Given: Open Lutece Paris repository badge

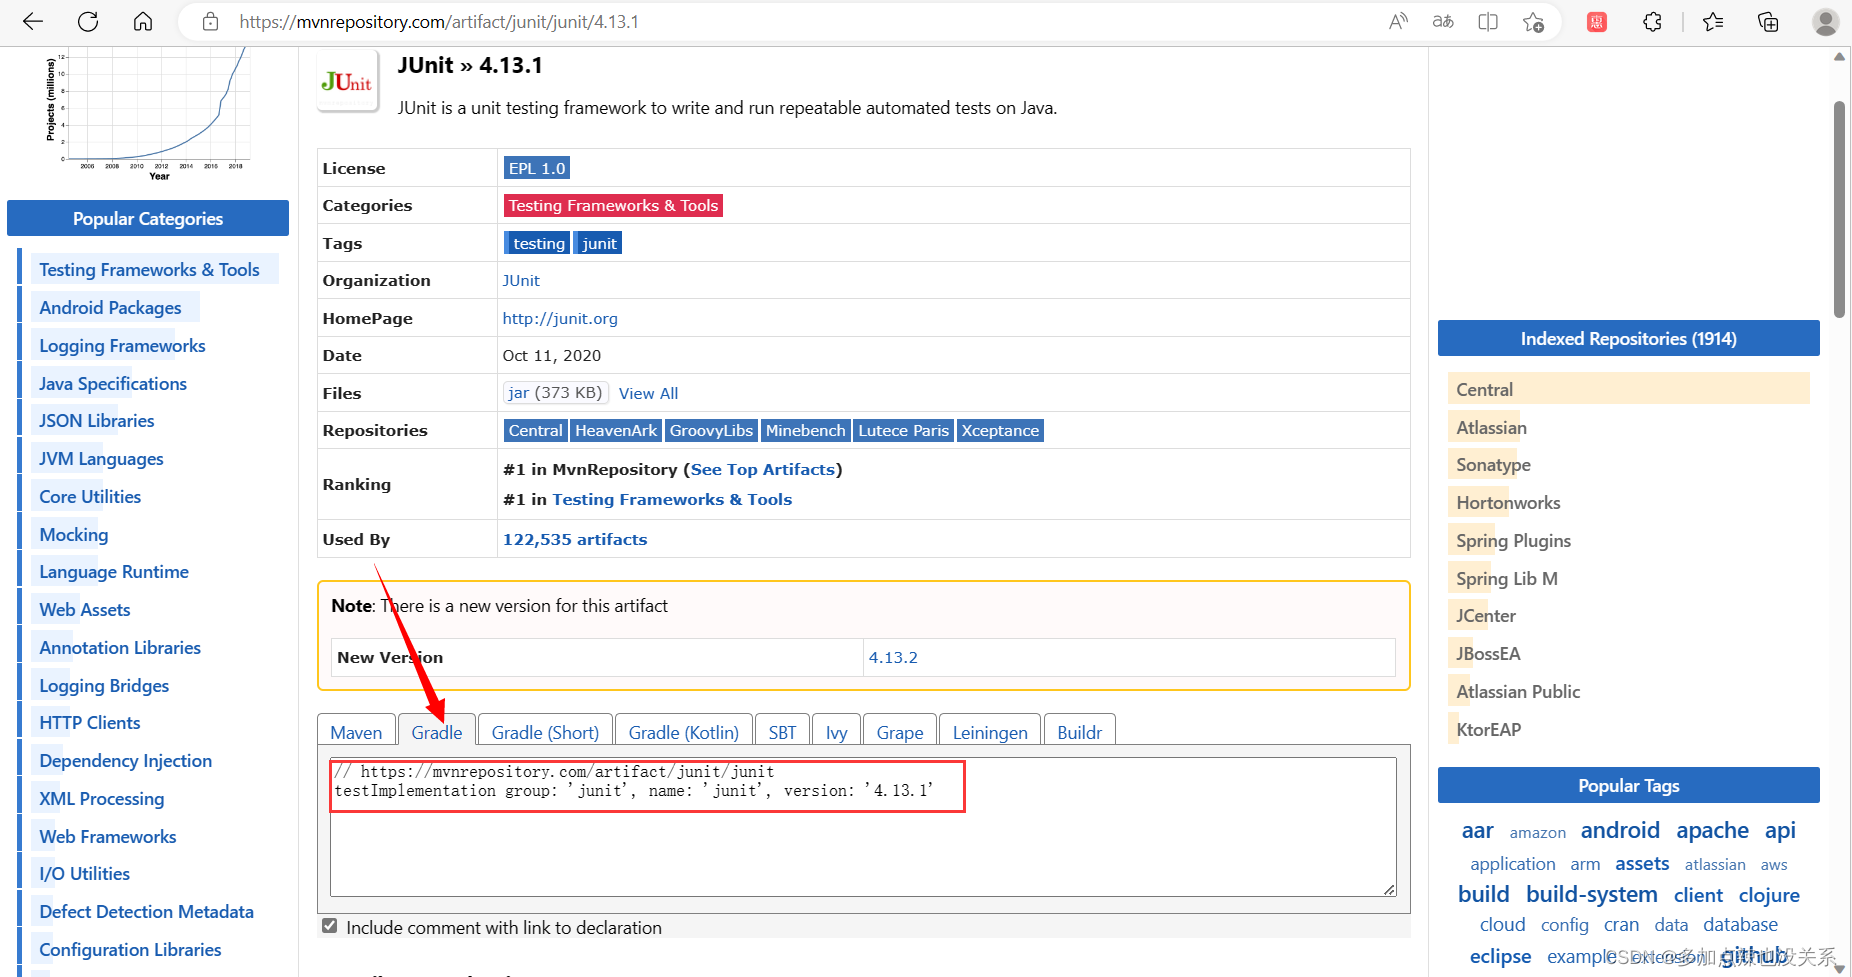Looking at the screenshot, I should pos(903,430).
